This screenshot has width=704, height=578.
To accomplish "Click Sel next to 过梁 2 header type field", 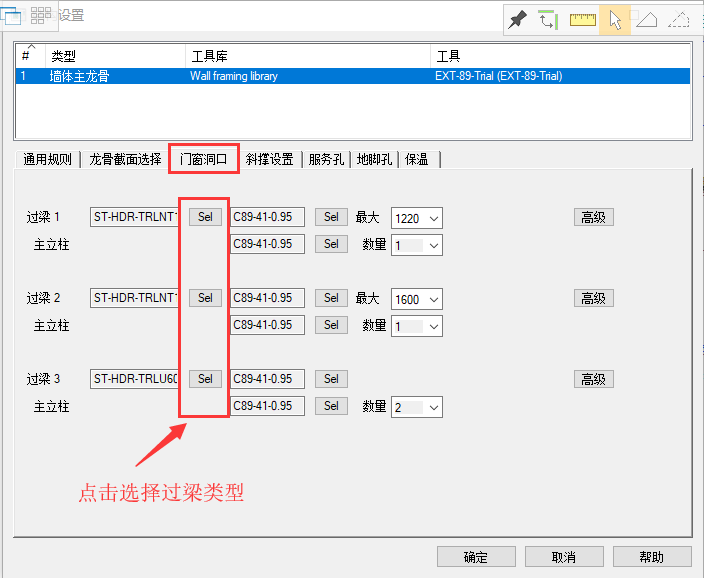I will pos(205,298).
